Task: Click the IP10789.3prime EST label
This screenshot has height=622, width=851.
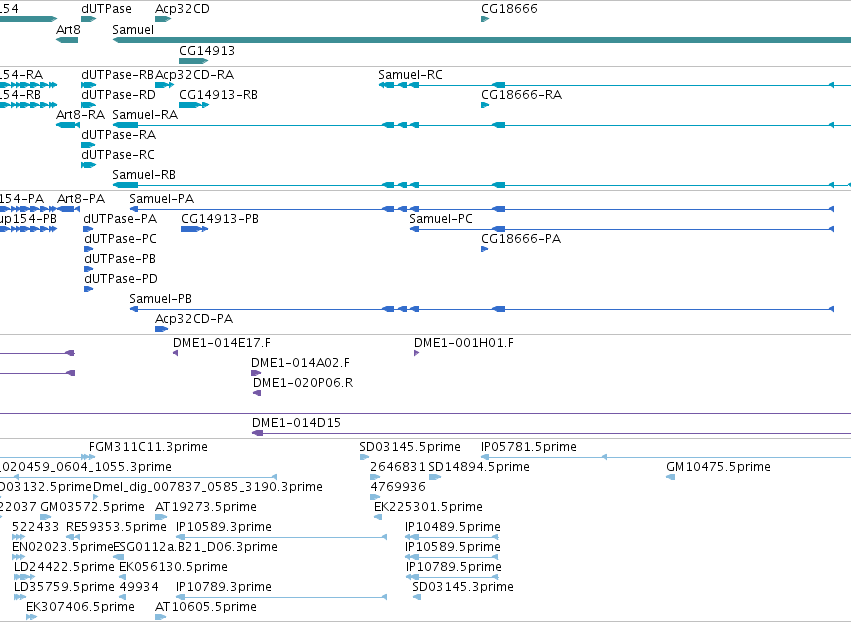Action: 224,587
